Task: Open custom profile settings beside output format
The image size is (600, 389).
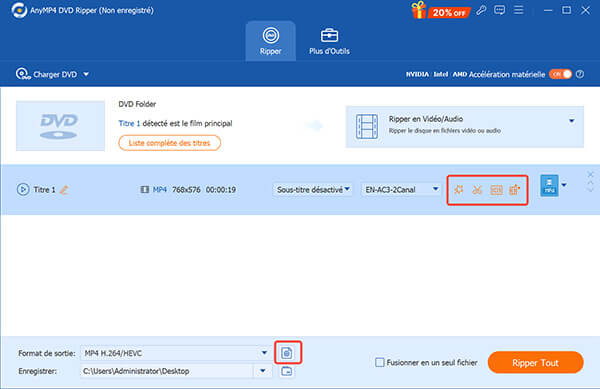Action: tap(287, 353)
